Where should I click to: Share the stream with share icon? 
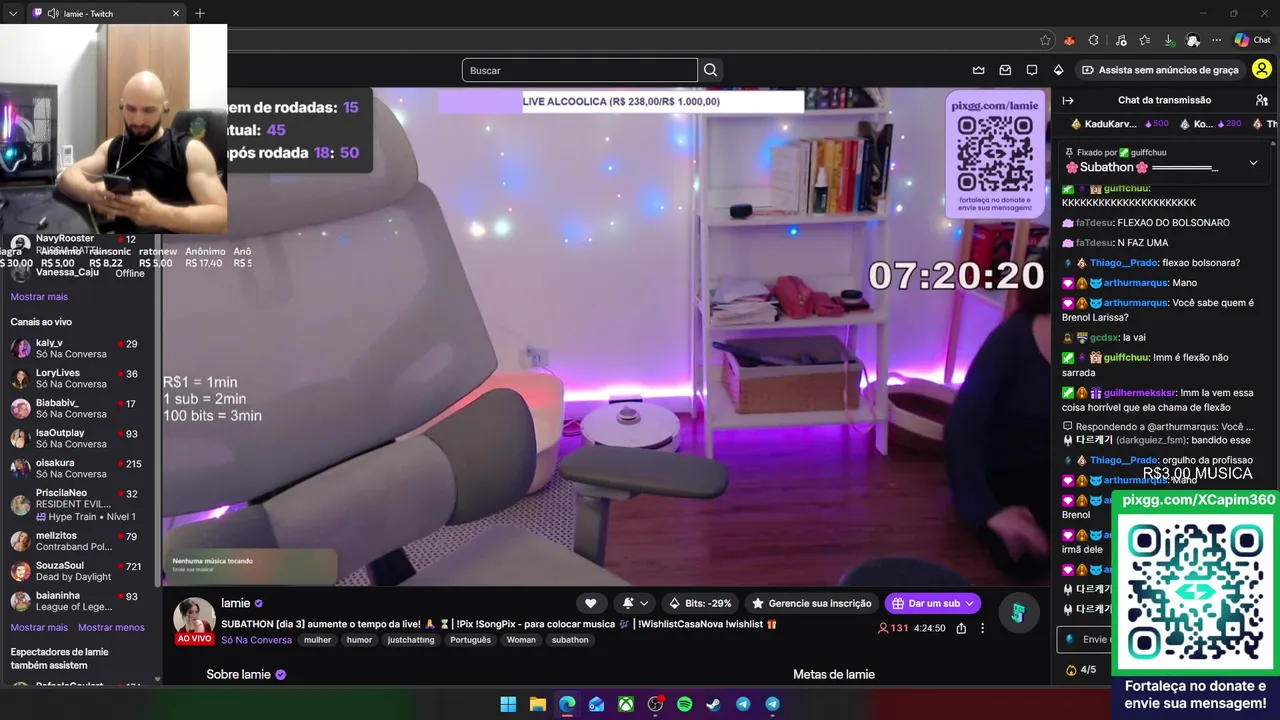click(x=961, y=628)
